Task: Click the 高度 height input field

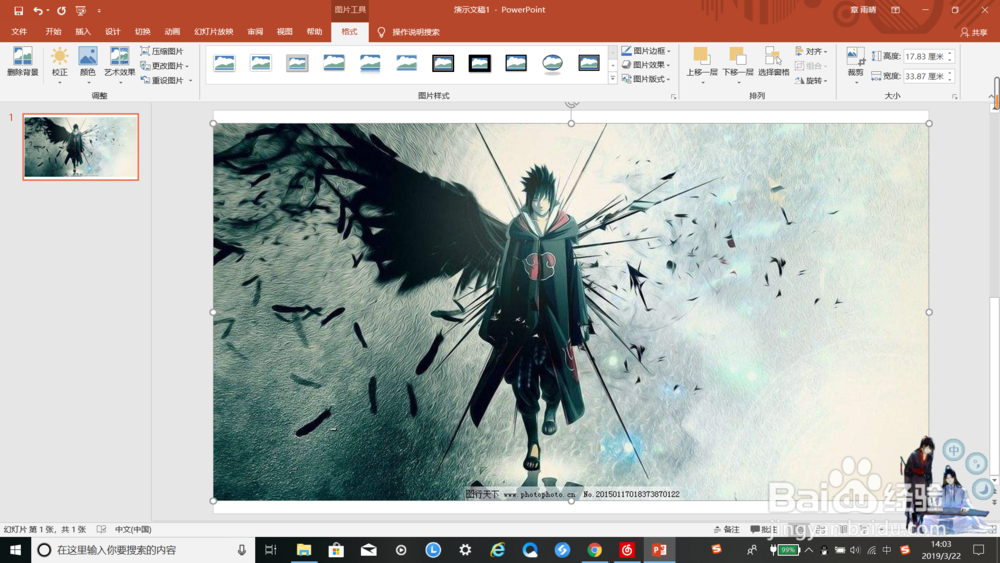Action: tap(923, 56)
